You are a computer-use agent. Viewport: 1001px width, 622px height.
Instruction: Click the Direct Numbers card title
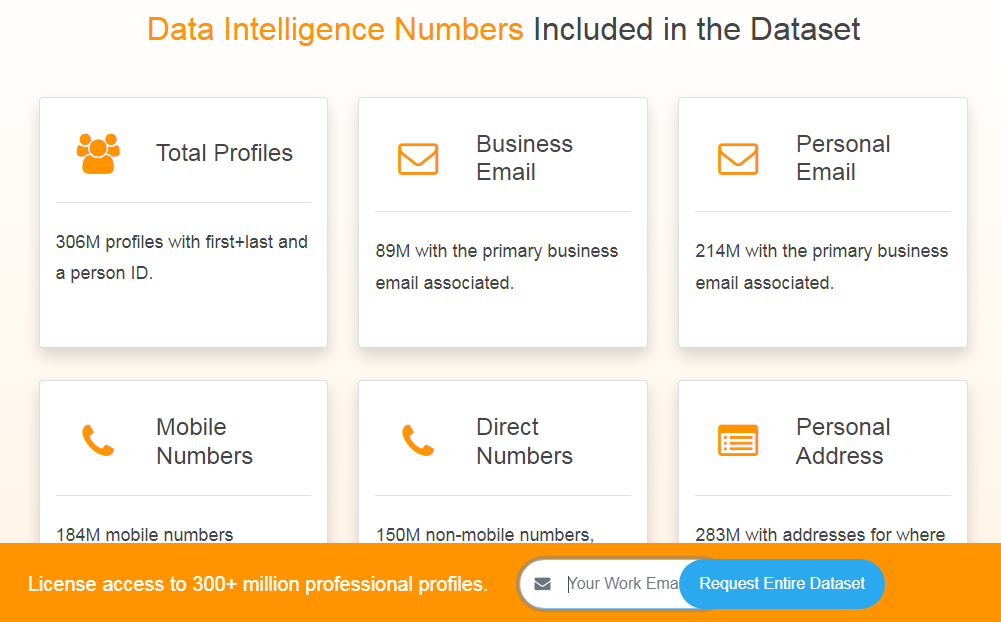(x=524, y=441)
